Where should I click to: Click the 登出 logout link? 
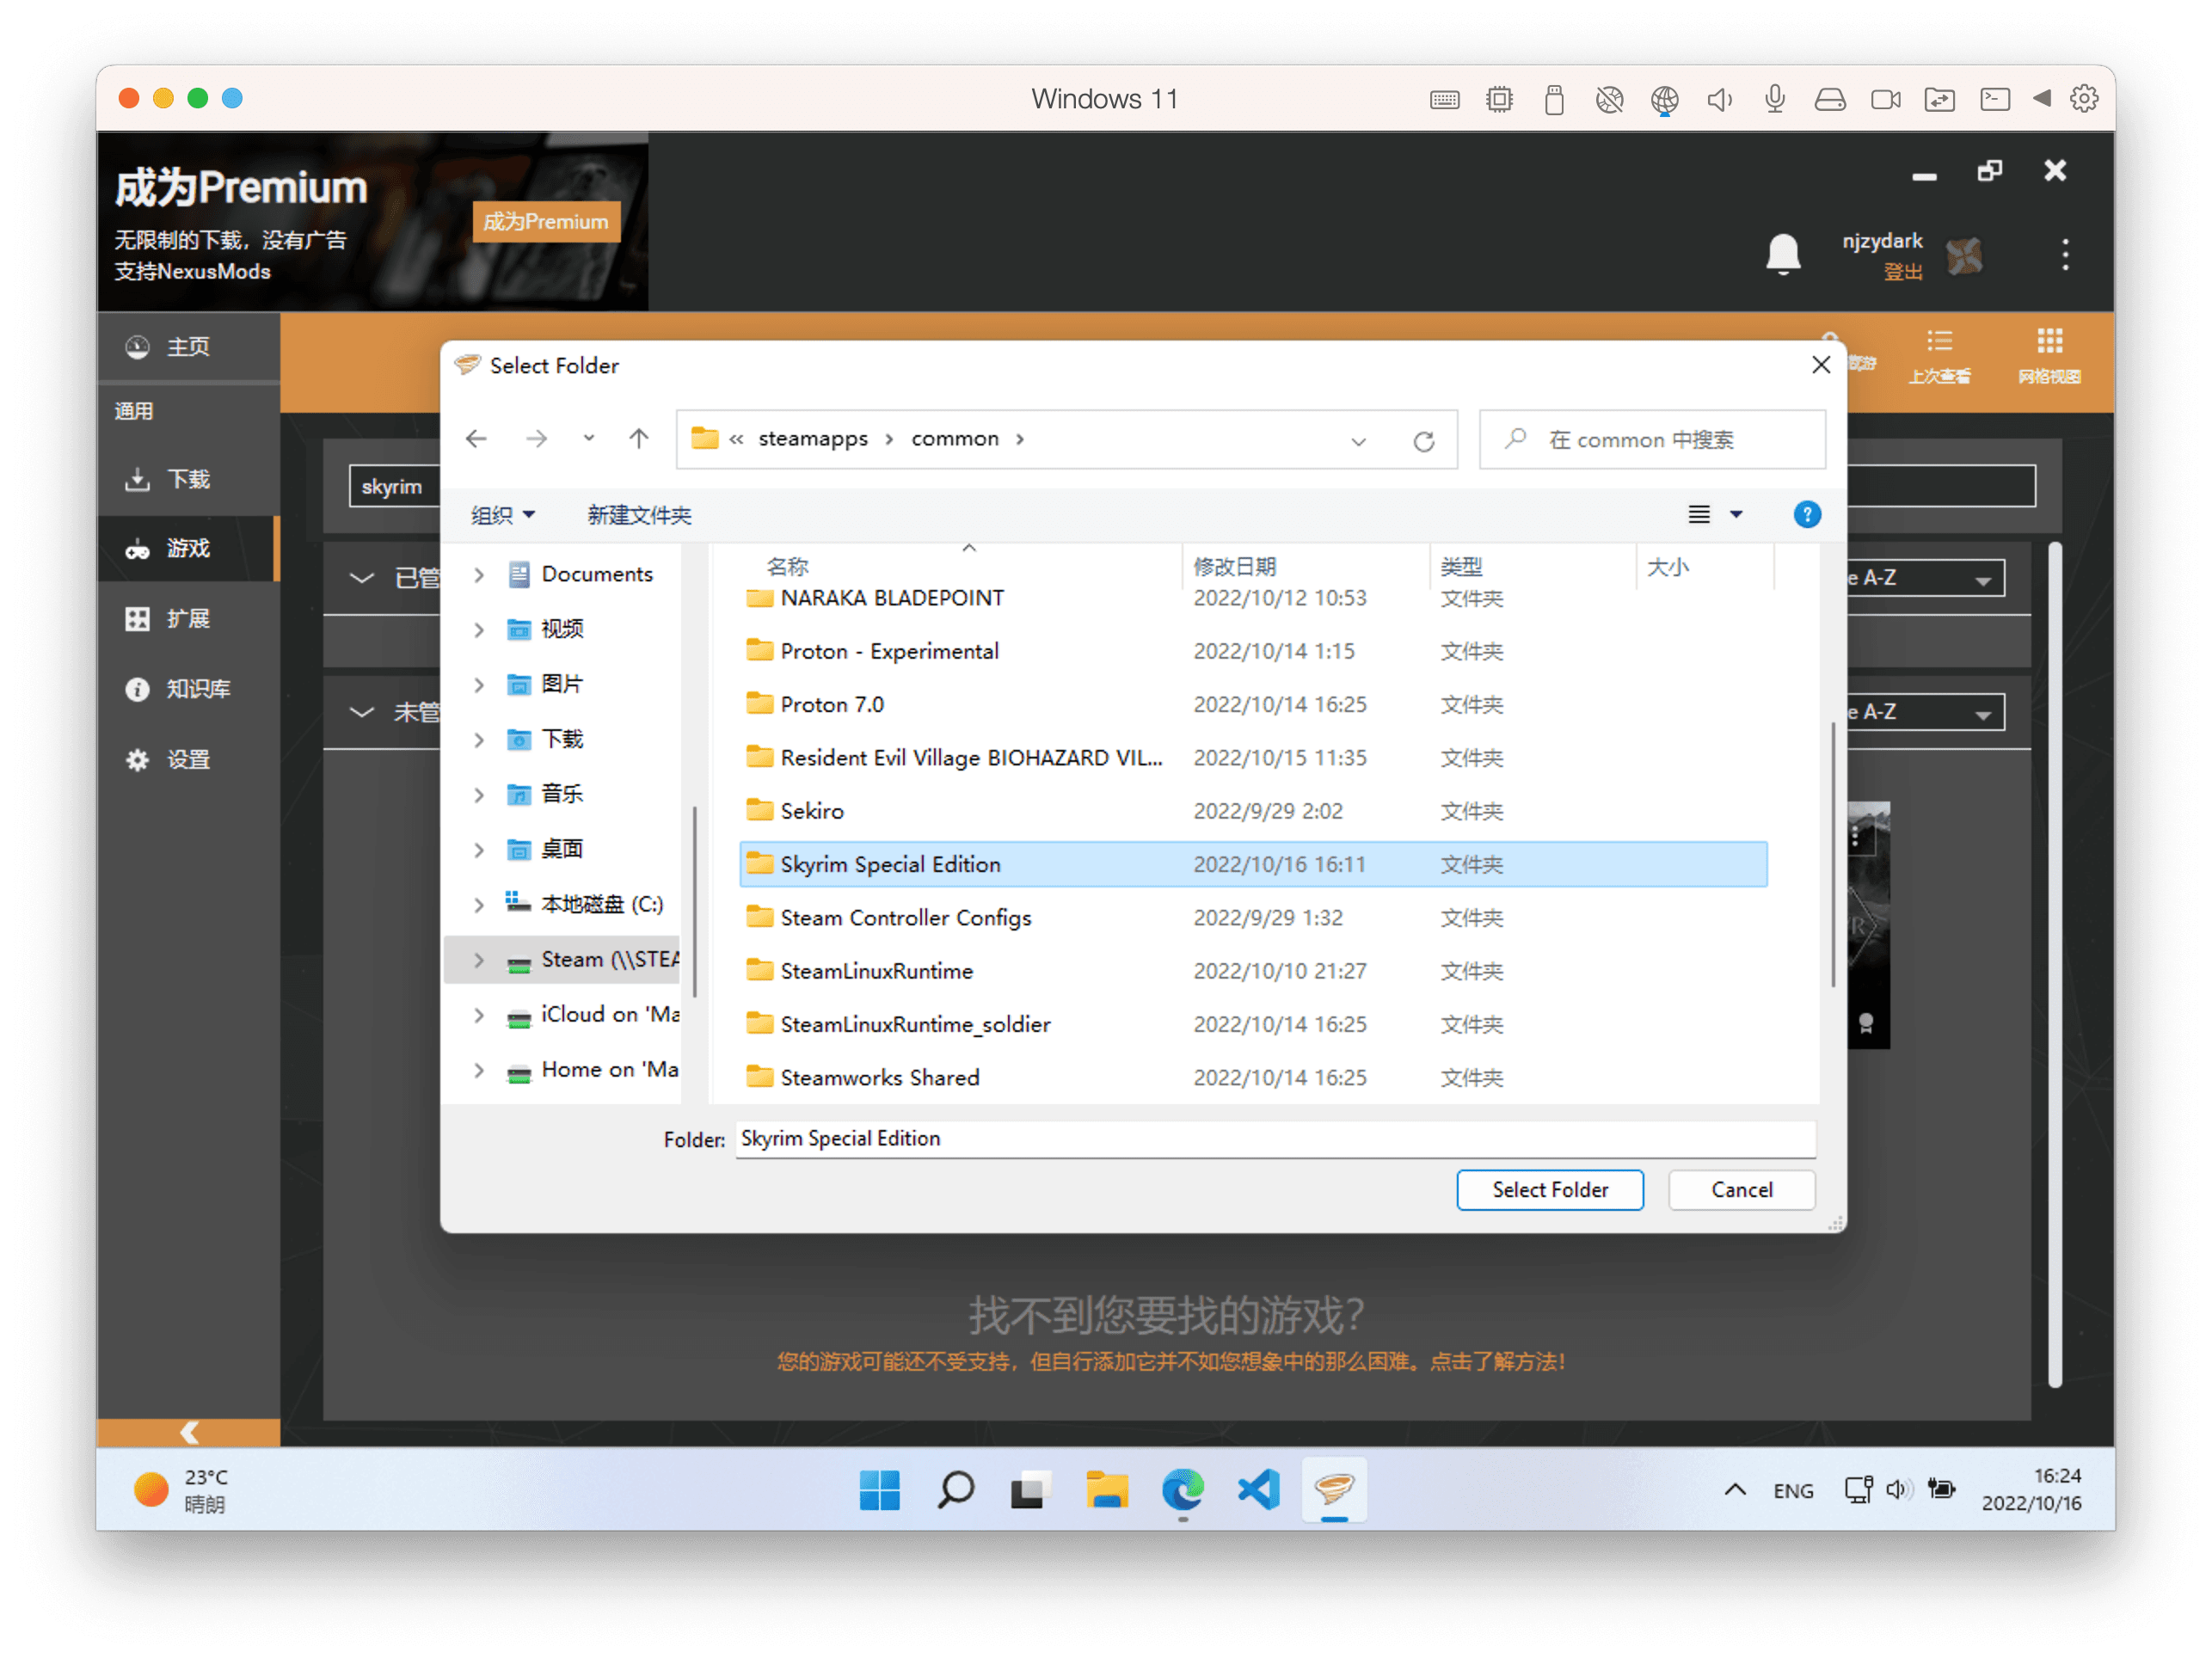coord(1903,272)
